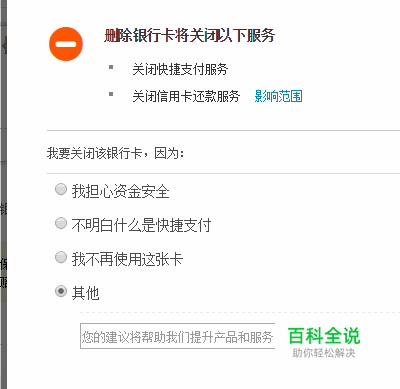Screen dimensions: 400x389
Task: Click square bullet beside 关闭快捷支付服务
Action: click(x=111, y=68)
